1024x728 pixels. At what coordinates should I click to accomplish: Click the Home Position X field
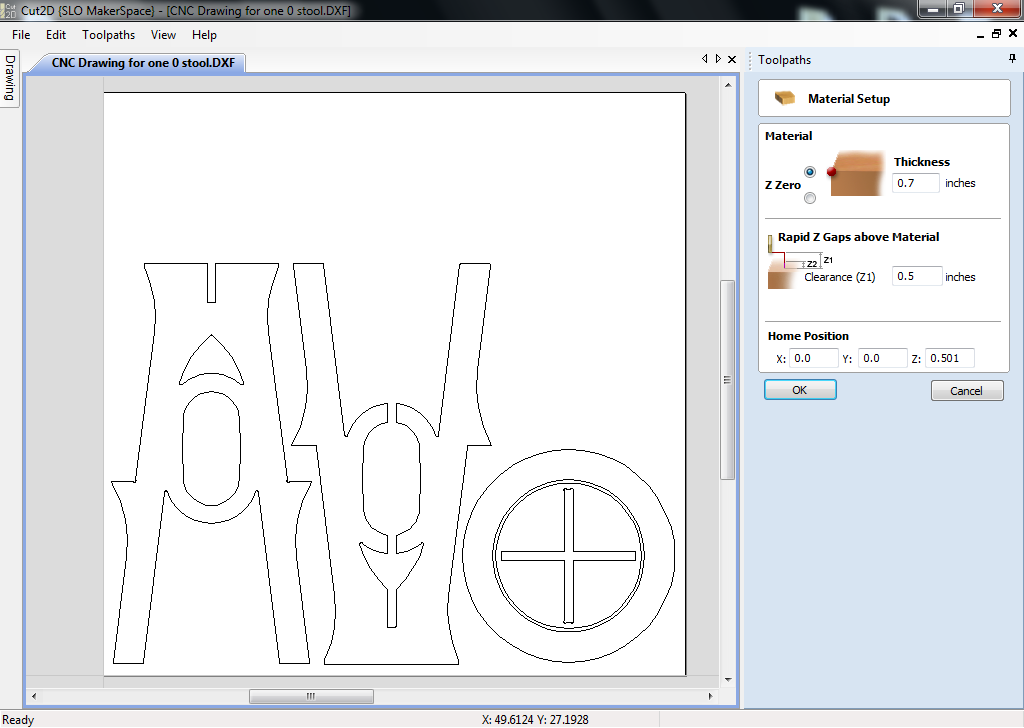[814, 358]
